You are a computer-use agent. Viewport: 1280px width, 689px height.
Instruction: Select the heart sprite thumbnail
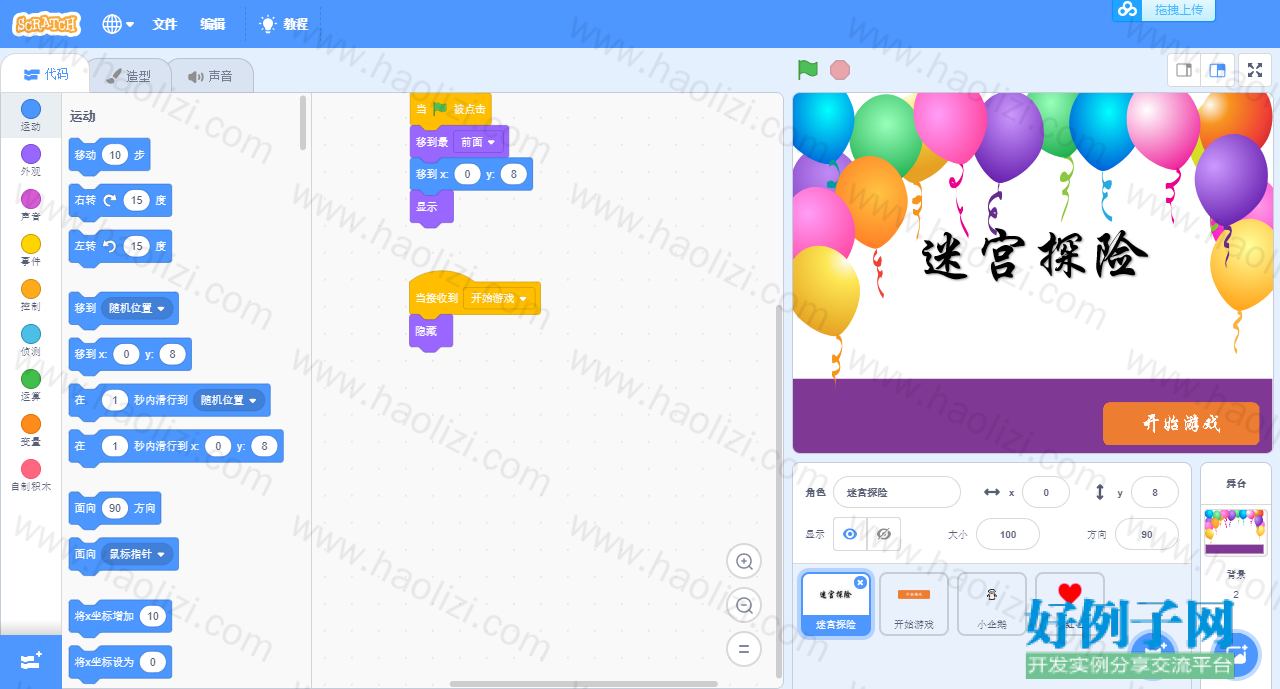(x=1070, y=603)
